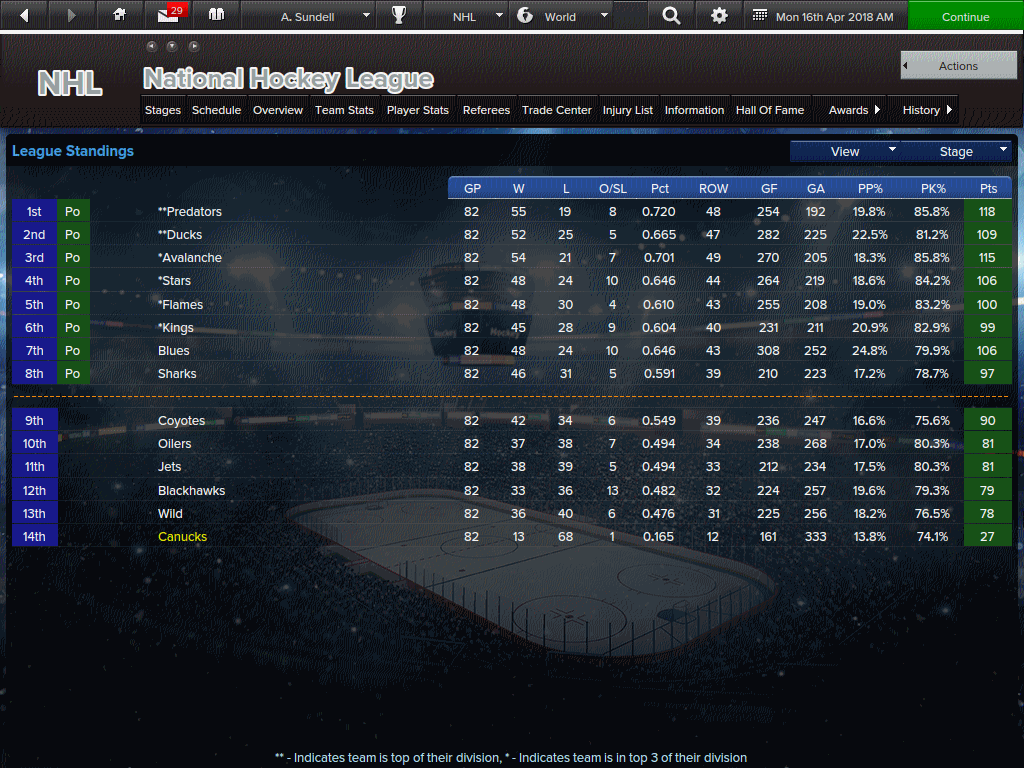
Task: Open the Avalanche team row
Action: [x=511, y=257]
